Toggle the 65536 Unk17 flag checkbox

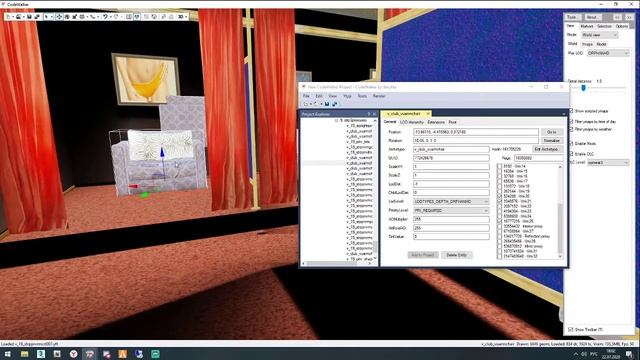click(x=499, y=181)
